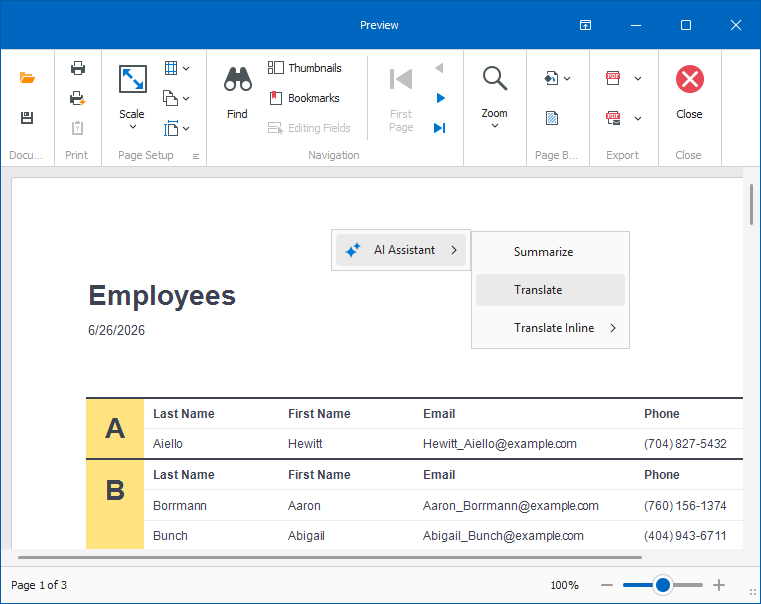Open the Print dialog printer icon
This screenshot has width=761, height=604.
(78, 68)
